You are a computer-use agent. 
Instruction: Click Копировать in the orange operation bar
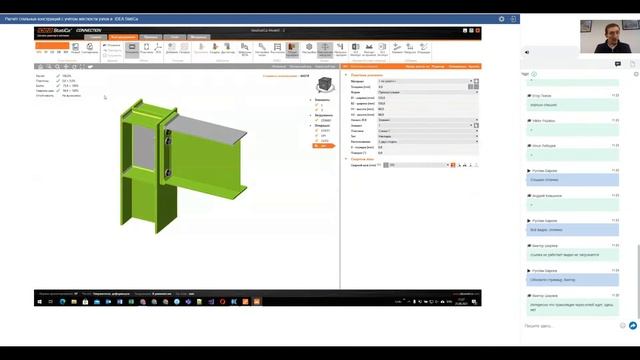457,67
